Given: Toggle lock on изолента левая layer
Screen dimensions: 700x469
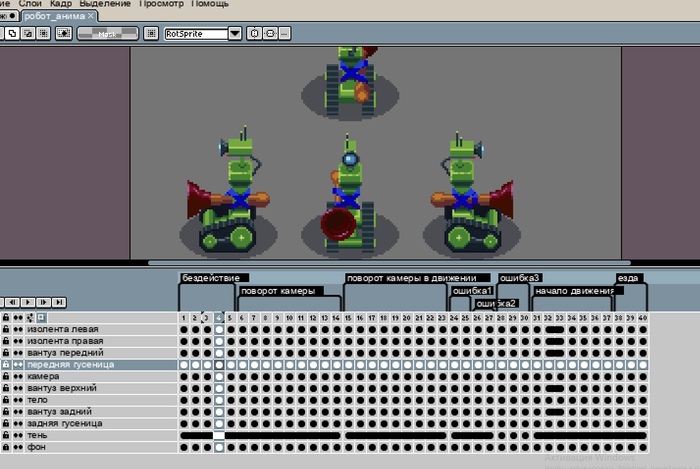Looking at the screenshot, I should pos(6,329).
